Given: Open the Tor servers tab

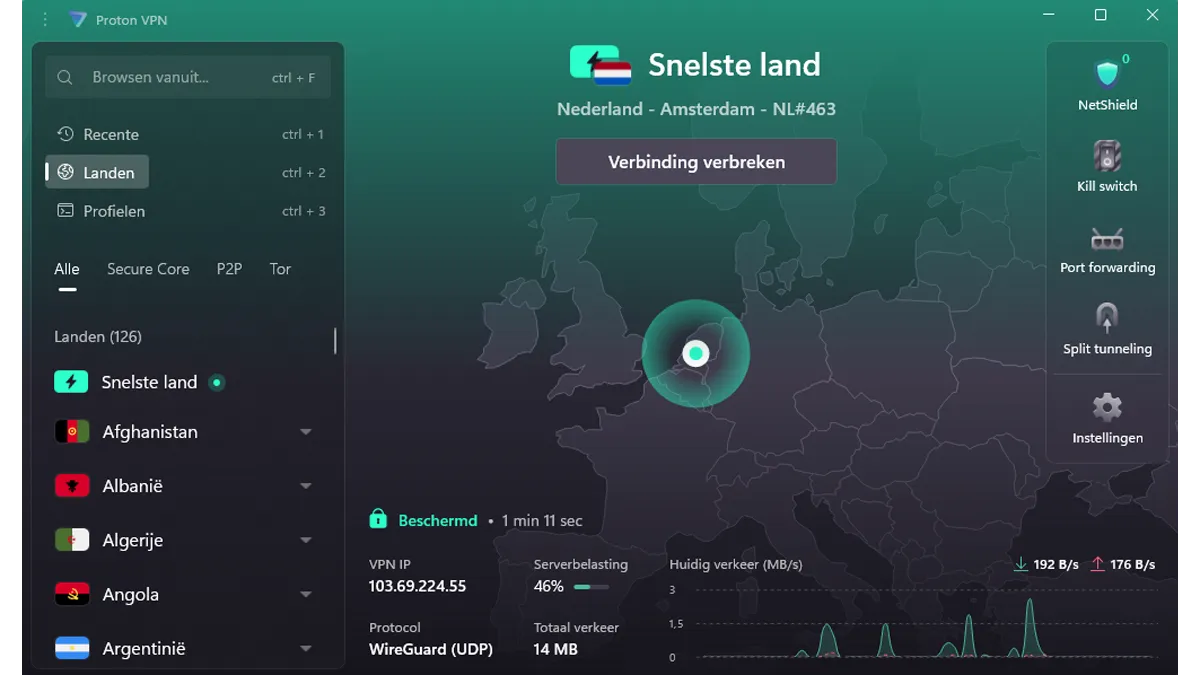Looking at the screenshot, I should click(x=280, y=268).
